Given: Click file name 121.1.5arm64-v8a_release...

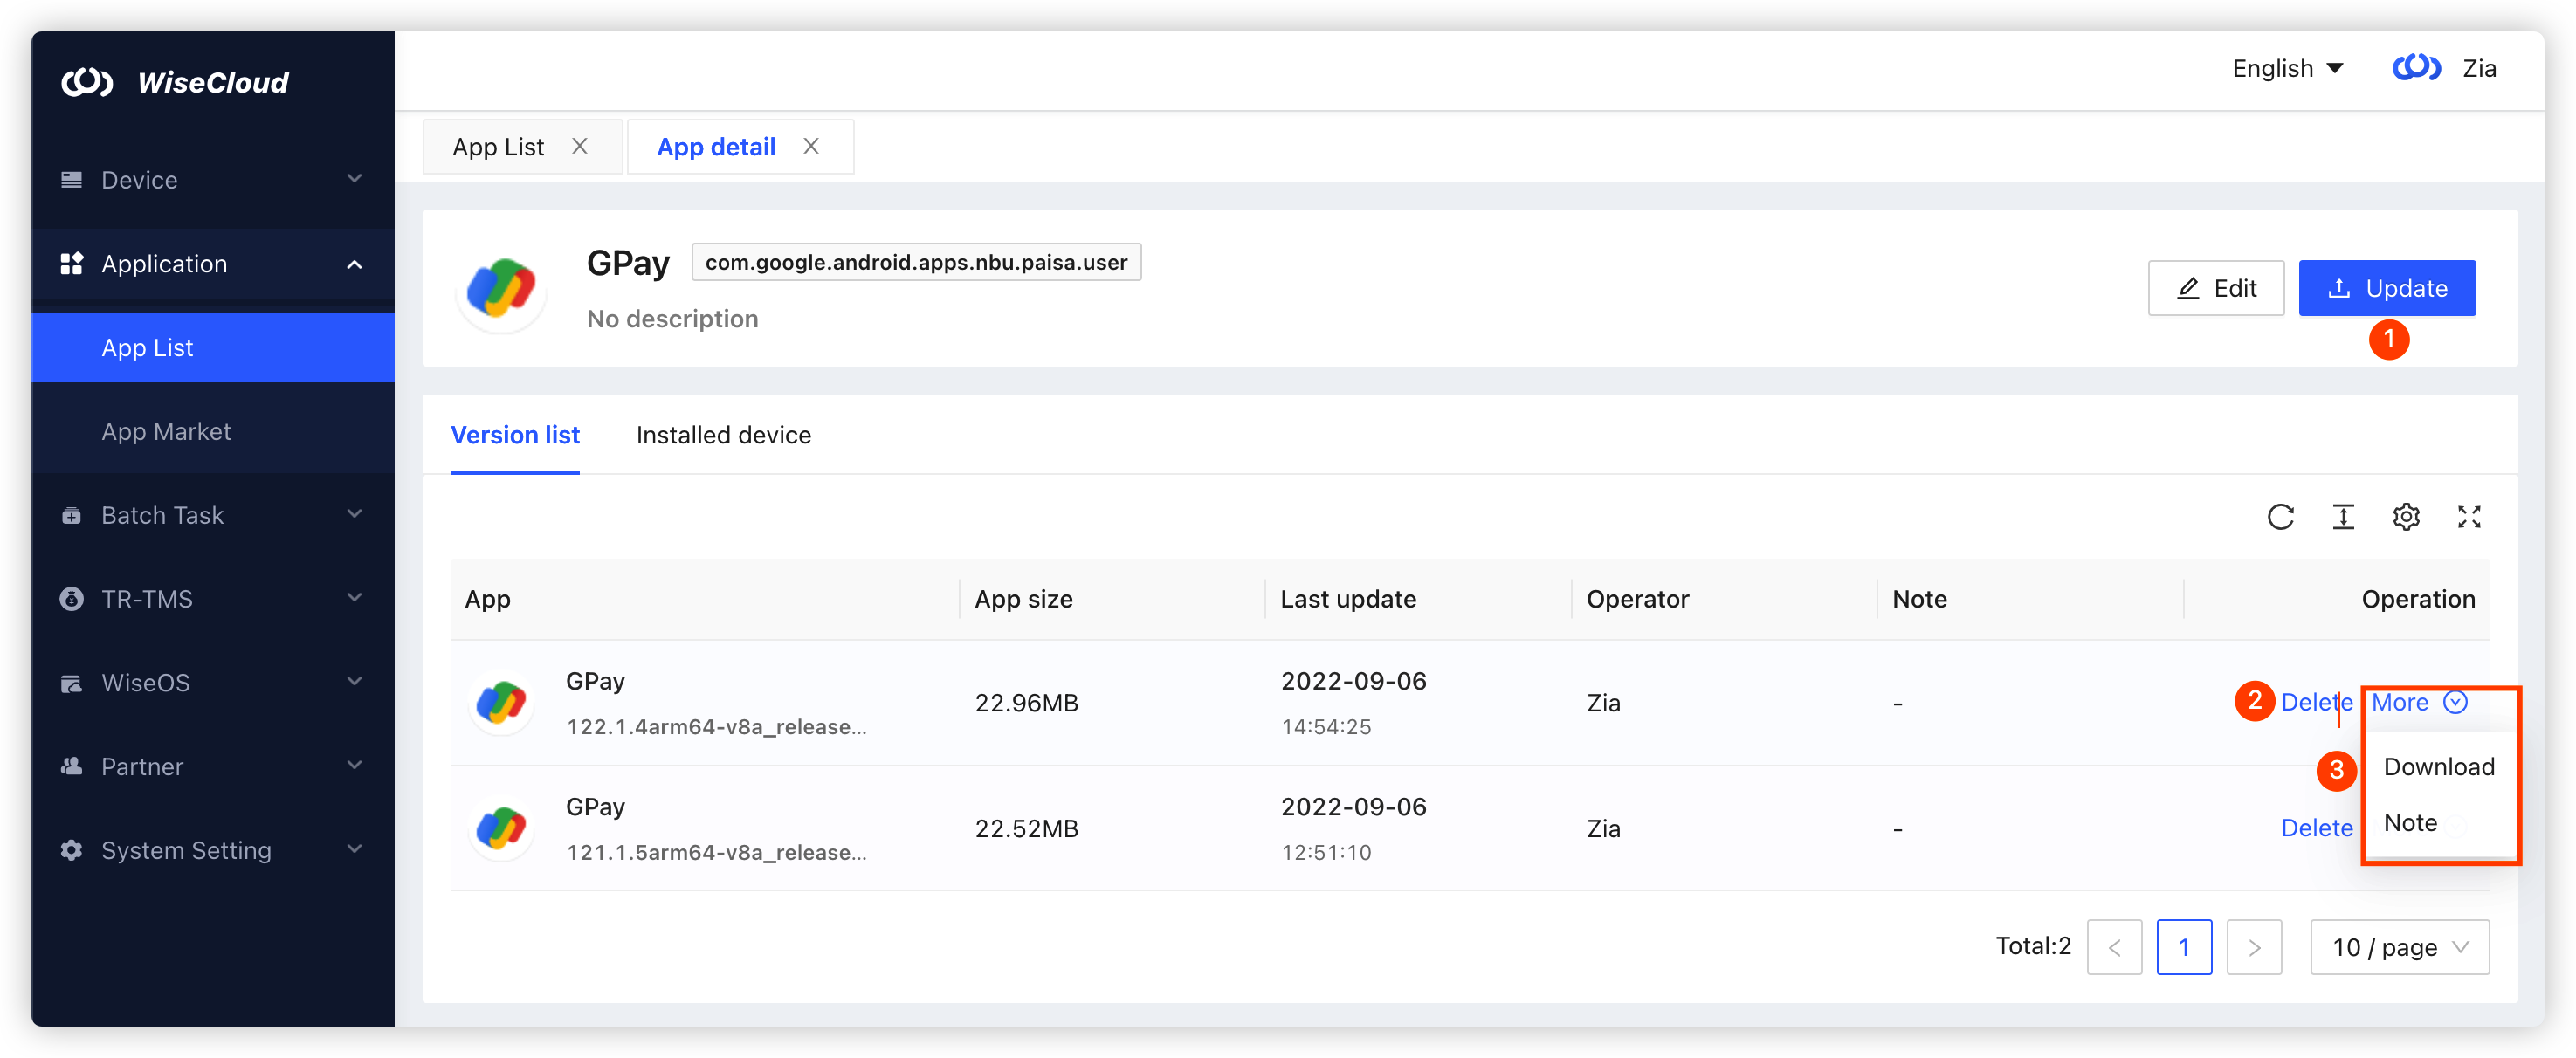Looking at the screenshot, I should point(716,853).
